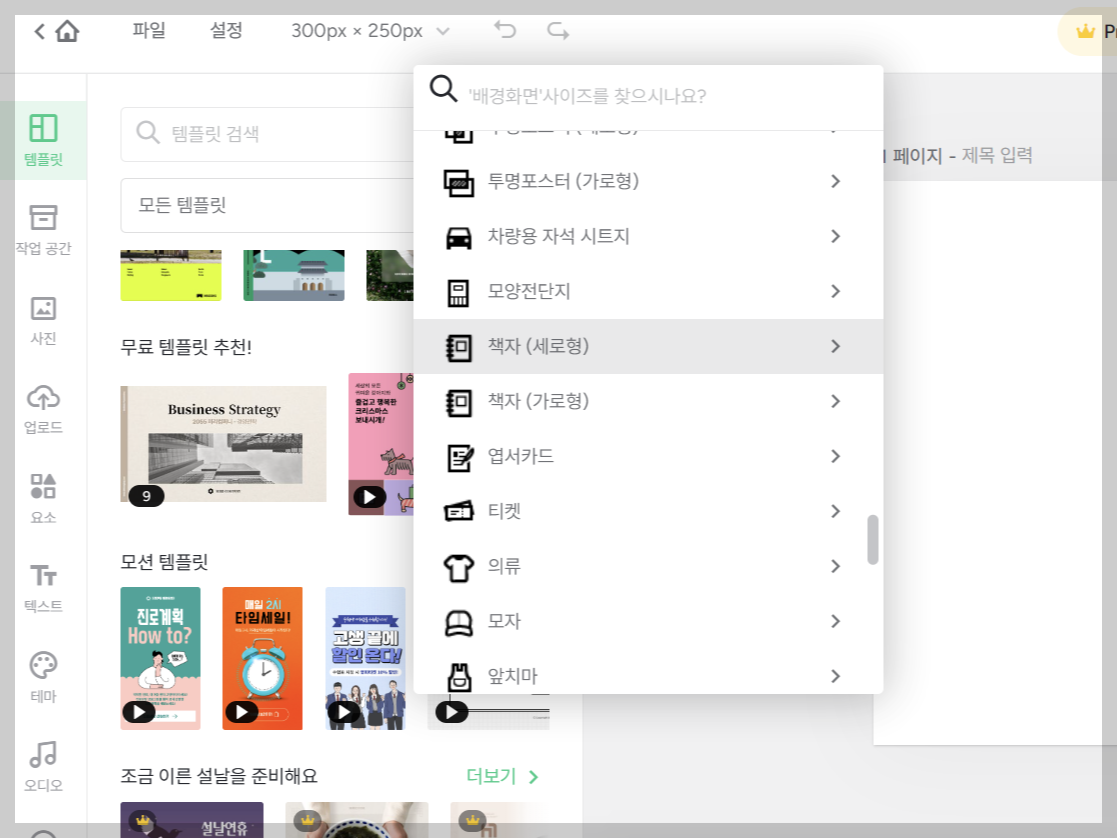
Task: Open the 진로계획 How to? motion template
Action: click(x=160, y=658)
